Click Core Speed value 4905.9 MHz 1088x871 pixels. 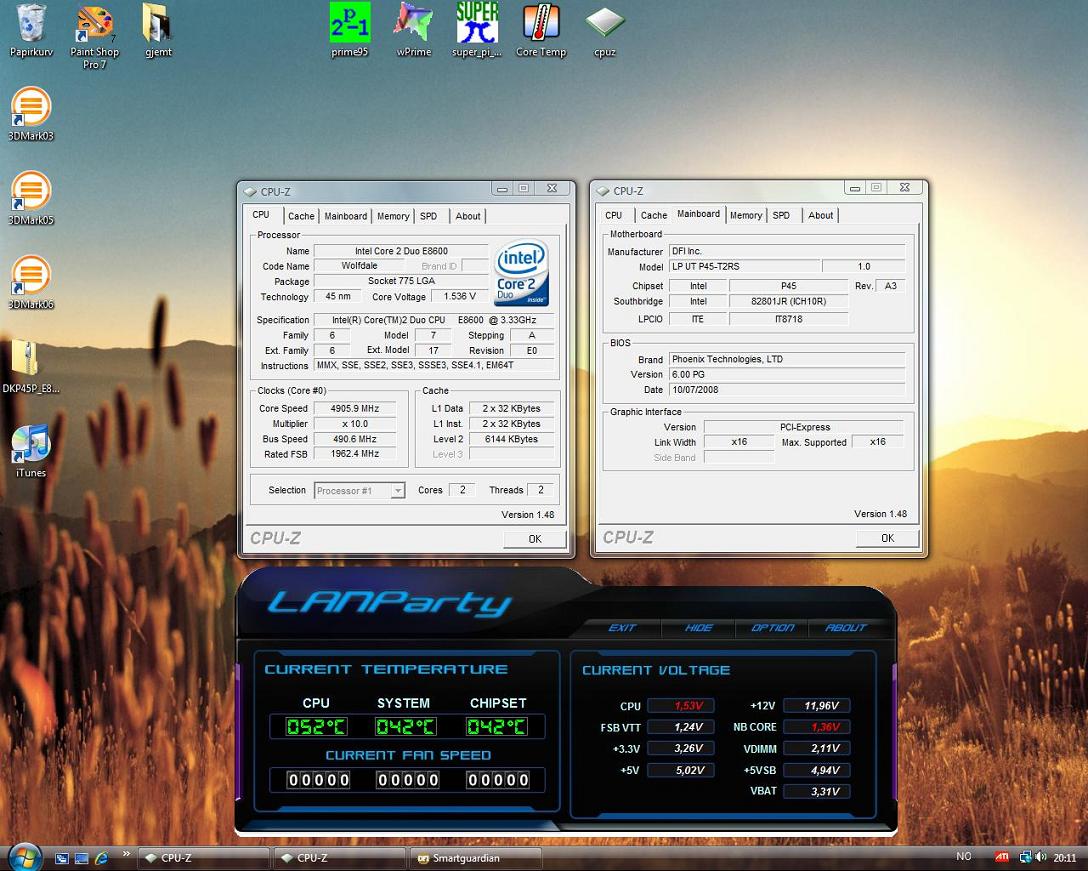355,409
